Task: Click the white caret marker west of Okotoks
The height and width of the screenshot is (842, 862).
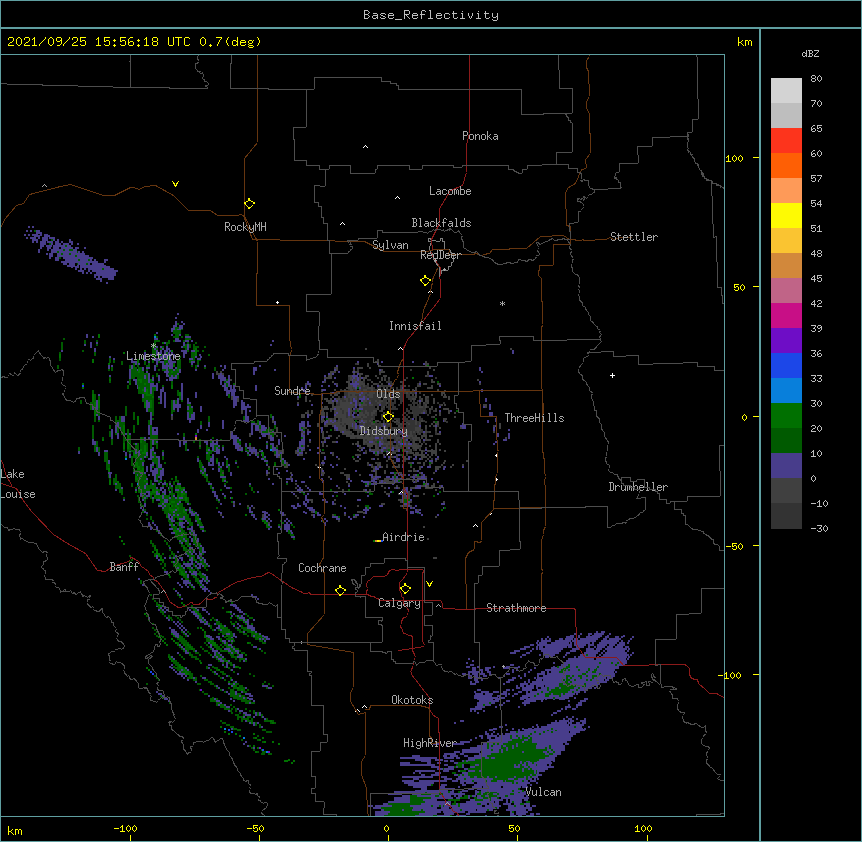Action: (x=364, y=707)
